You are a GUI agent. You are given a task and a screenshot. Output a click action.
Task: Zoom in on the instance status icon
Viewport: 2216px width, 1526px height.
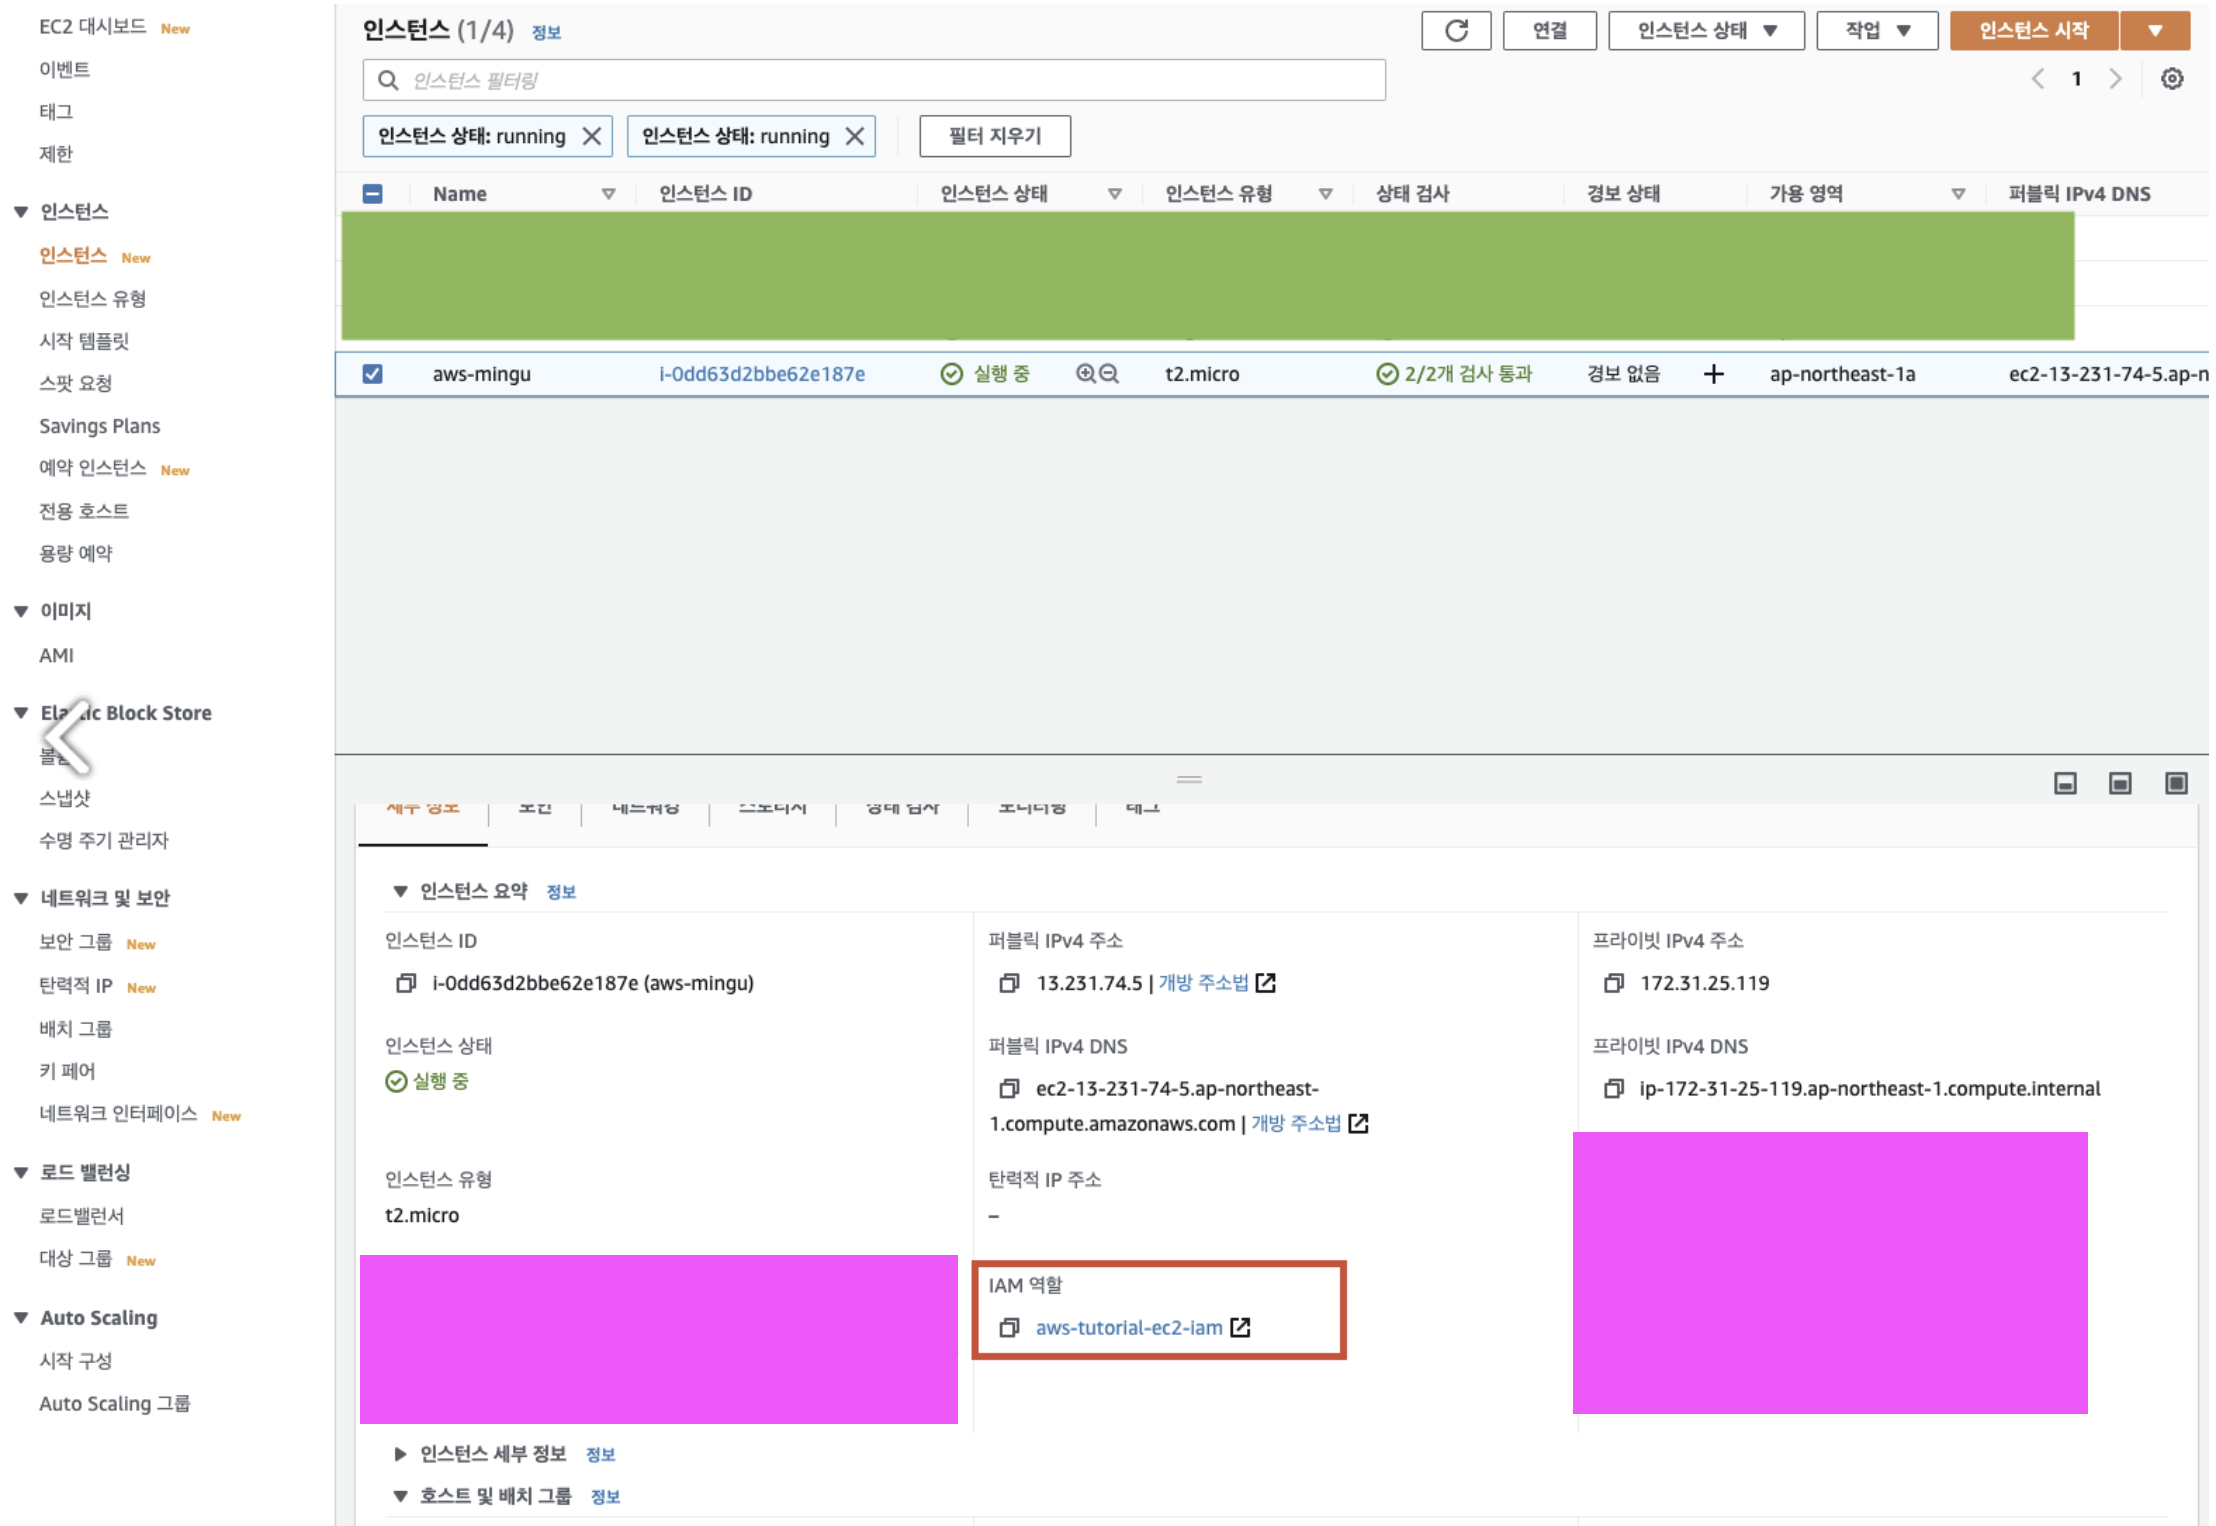(1086, 374)
